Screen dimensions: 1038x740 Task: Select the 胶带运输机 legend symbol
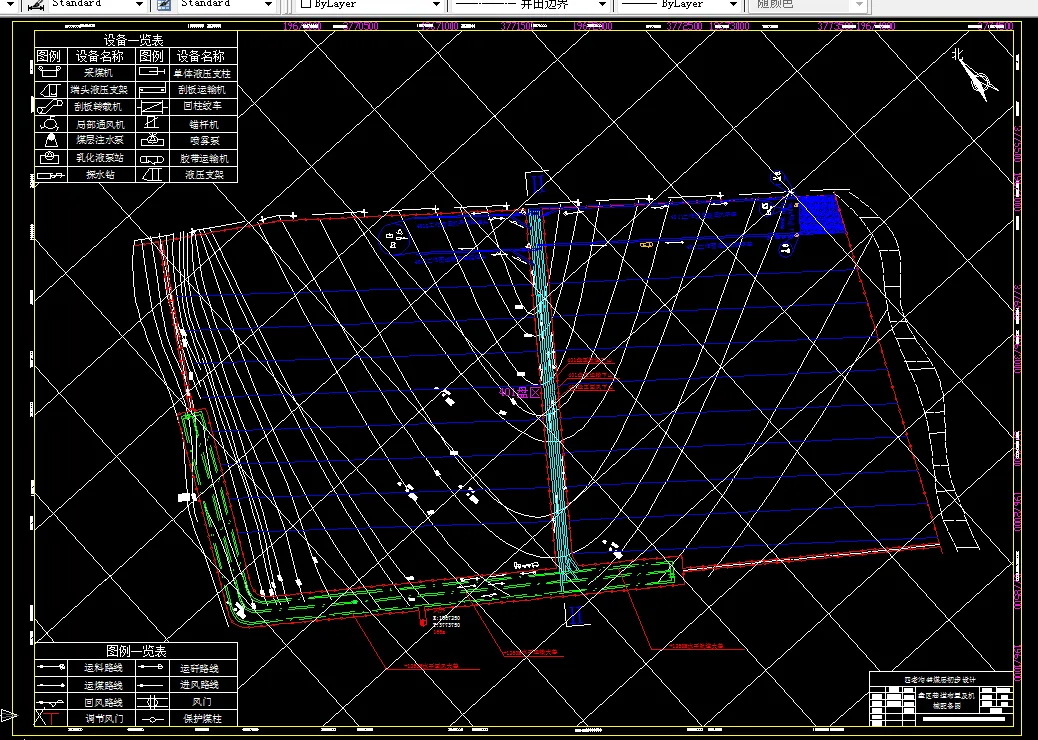point(152,158)
